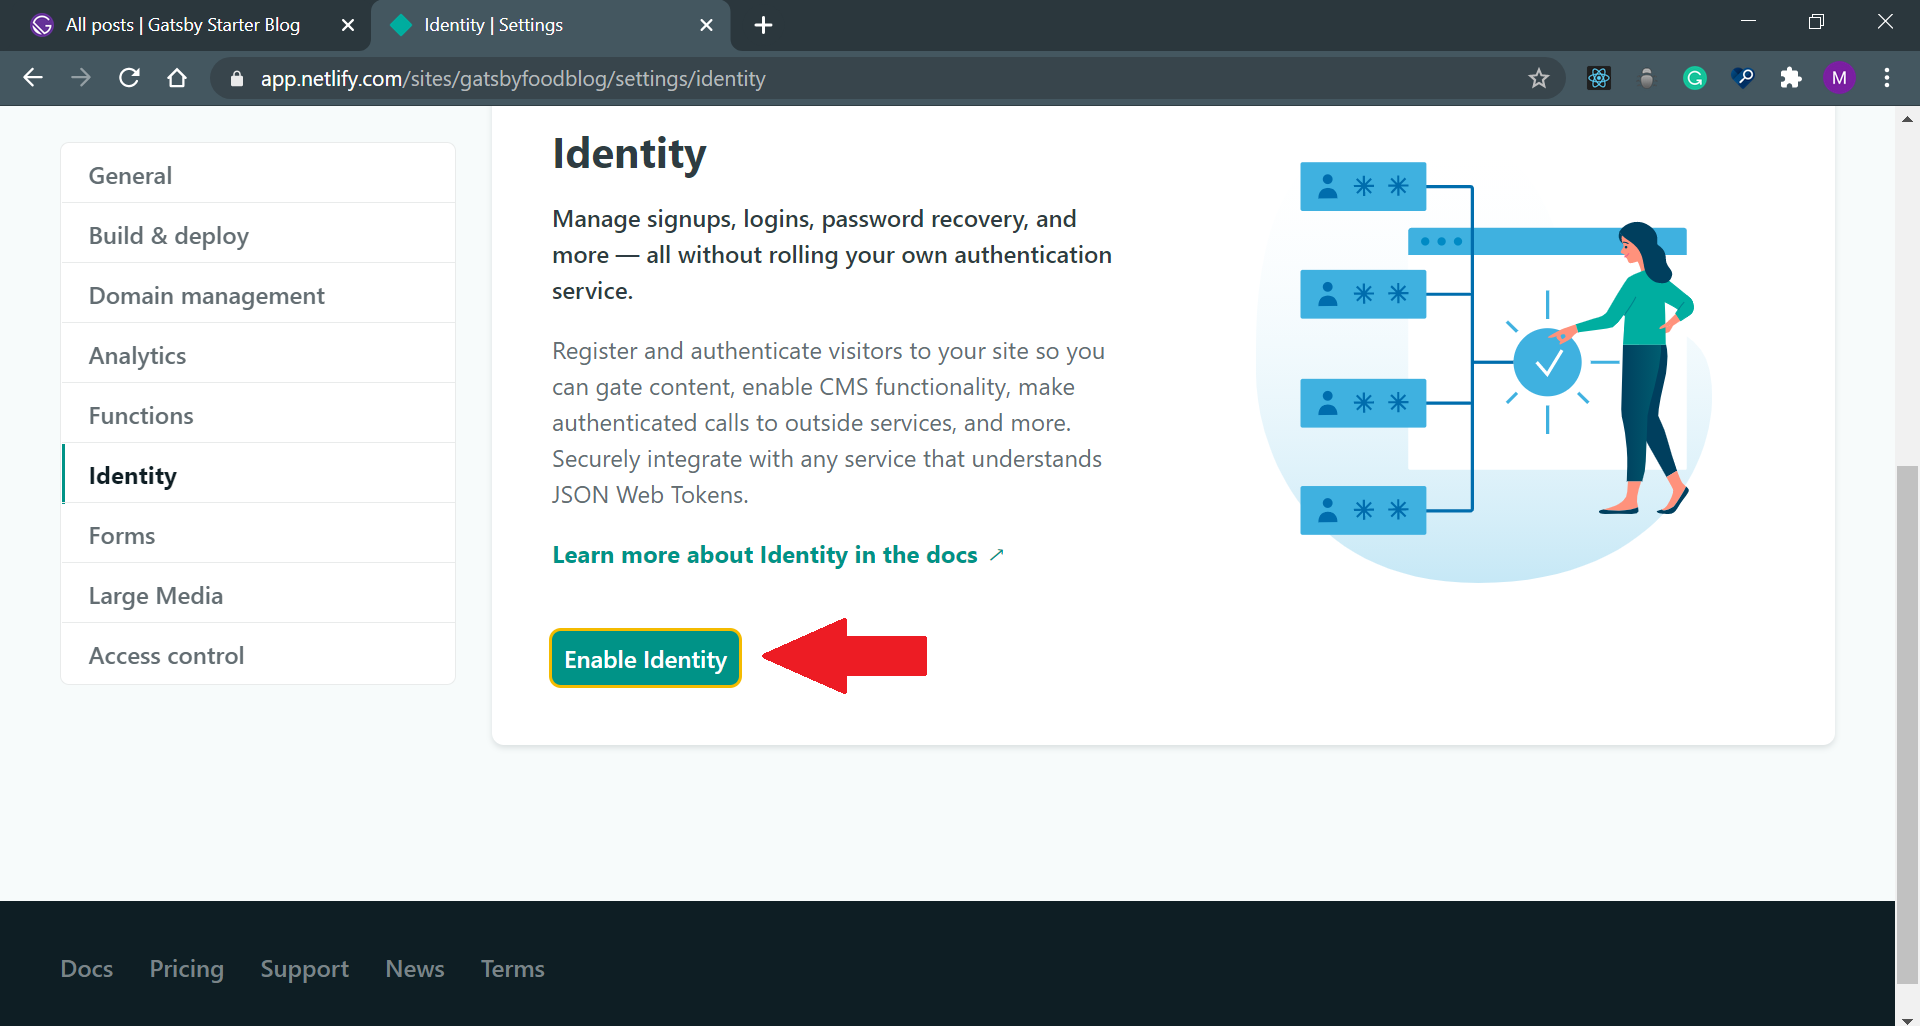Open Forms settings
This screenshot has height=1026, width=1920.
click(258, 535)
